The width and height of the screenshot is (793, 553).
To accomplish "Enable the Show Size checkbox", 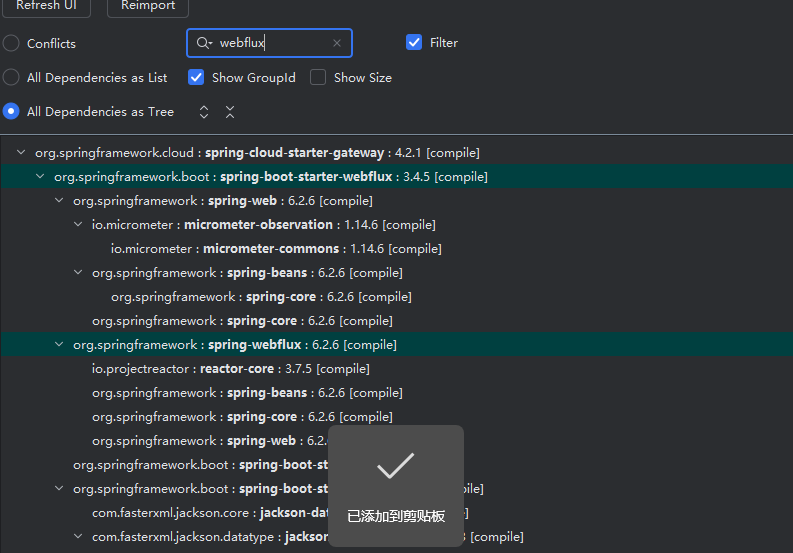I will click(x=318, y=77).
